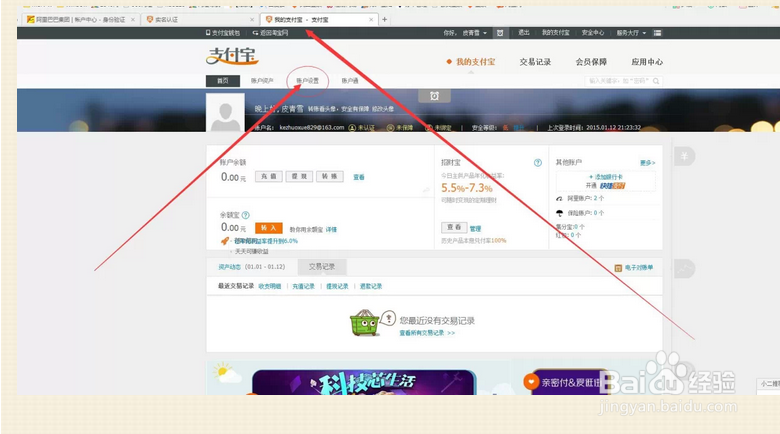Click the help icon next to 余额宝
This screenshot has height=434, width=780.
(245, 215)
